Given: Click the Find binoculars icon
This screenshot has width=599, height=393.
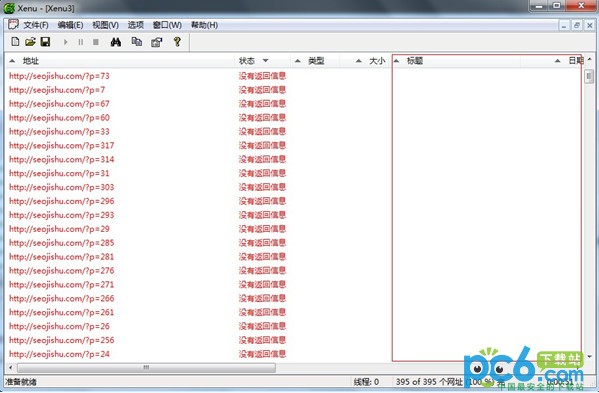Looking at the screenshot, I should (116, 42).
